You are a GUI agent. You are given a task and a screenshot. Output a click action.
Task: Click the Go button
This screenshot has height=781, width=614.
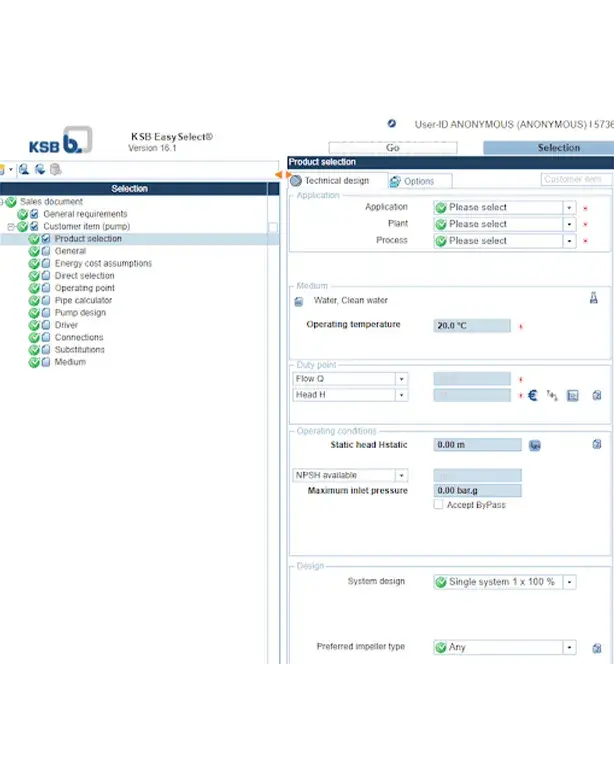[392, 147]
